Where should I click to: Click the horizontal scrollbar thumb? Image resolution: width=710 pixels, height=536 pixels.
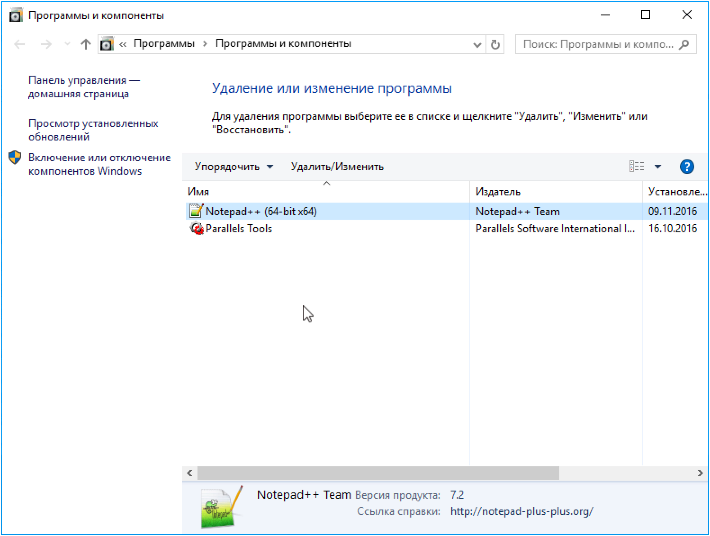(378, 473)
